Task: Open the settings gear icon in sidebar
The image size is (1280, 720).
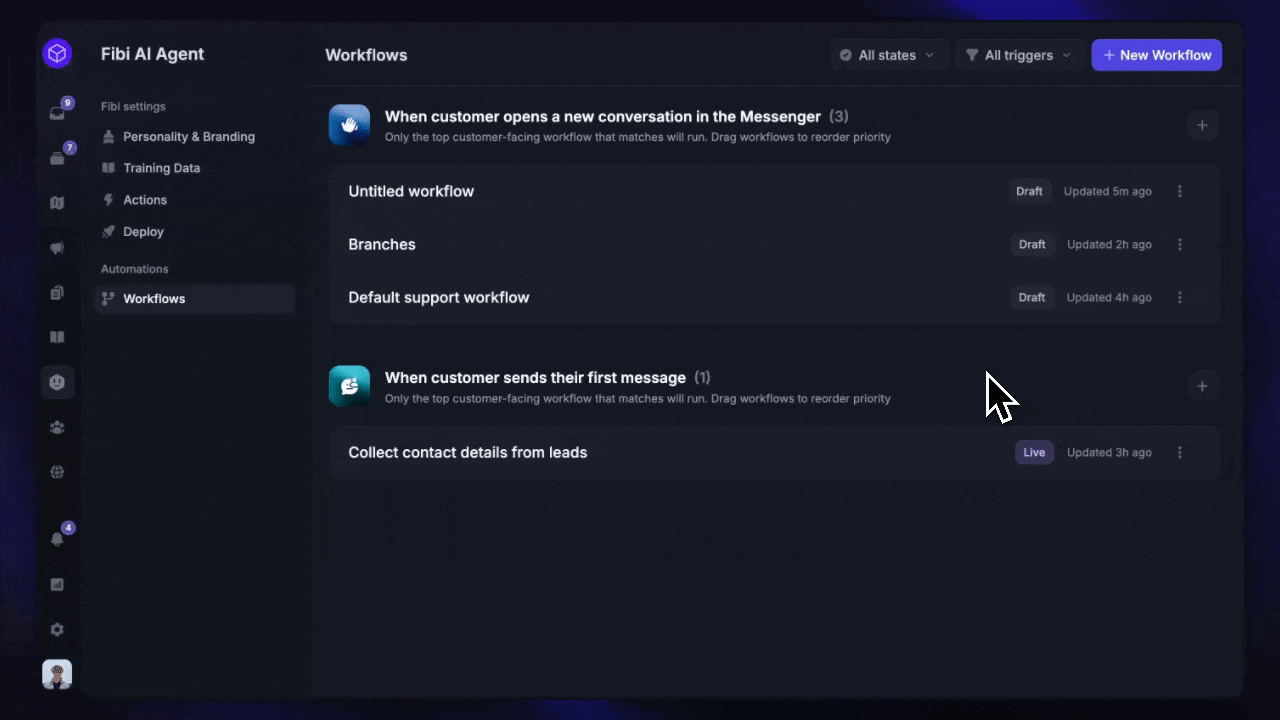Action: coord(57,630)
